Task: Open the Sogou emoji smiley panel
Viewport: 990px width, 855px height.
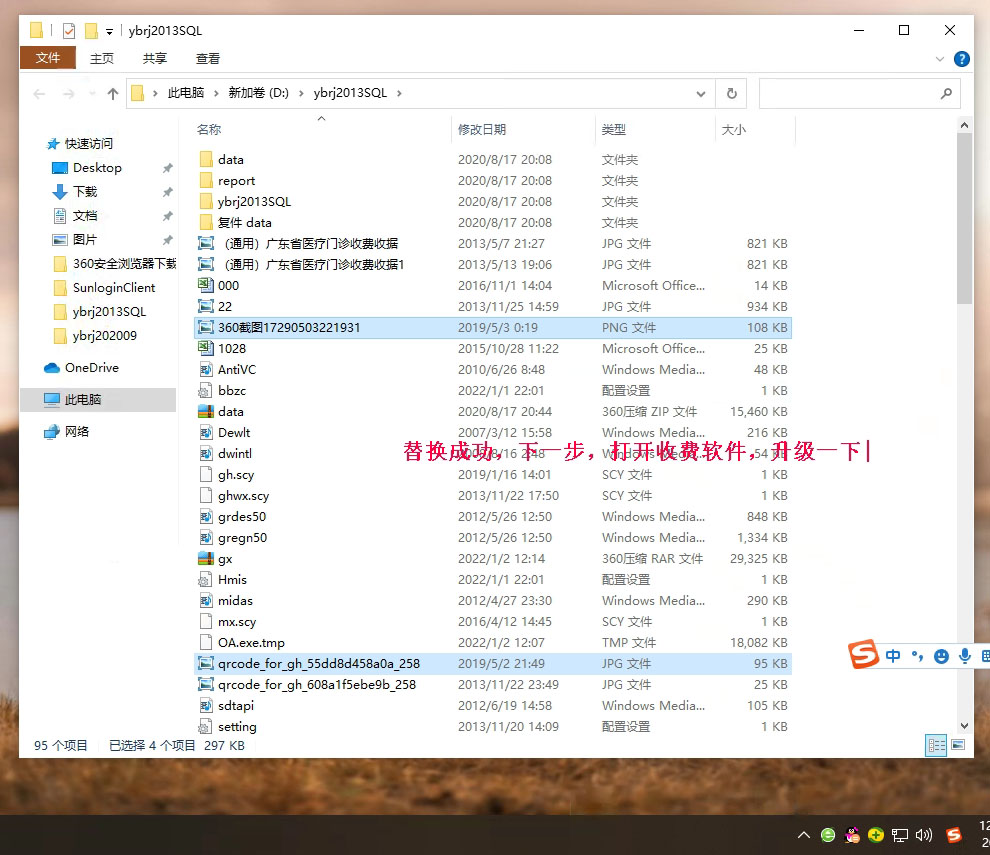Action: 941,656
